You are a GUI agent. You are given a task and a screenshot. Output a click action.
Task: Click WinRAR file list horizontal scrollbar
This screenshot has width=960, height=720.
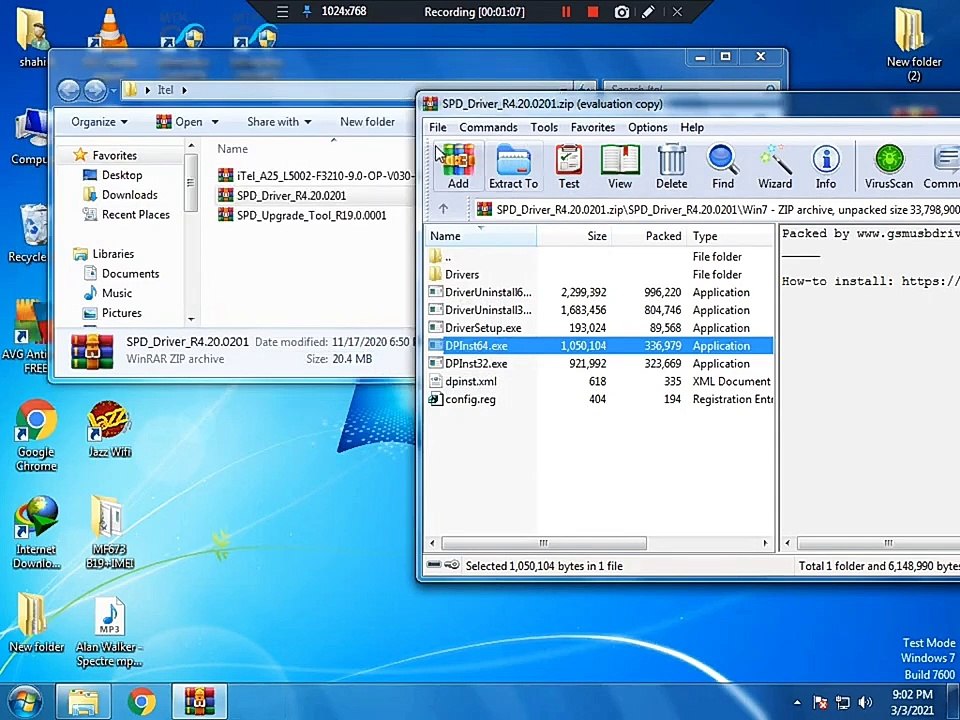tap(544, 543)
